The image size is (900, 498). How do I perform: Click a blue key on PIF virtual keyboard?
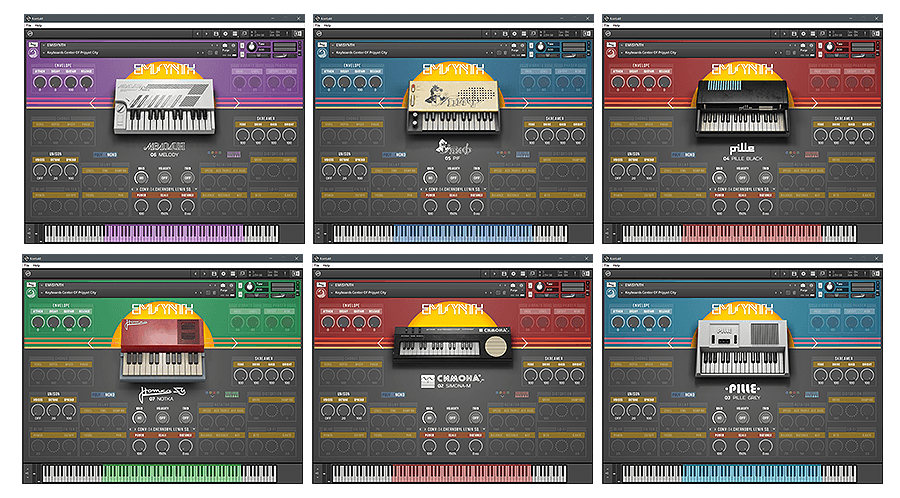click(x=463, y=232)
